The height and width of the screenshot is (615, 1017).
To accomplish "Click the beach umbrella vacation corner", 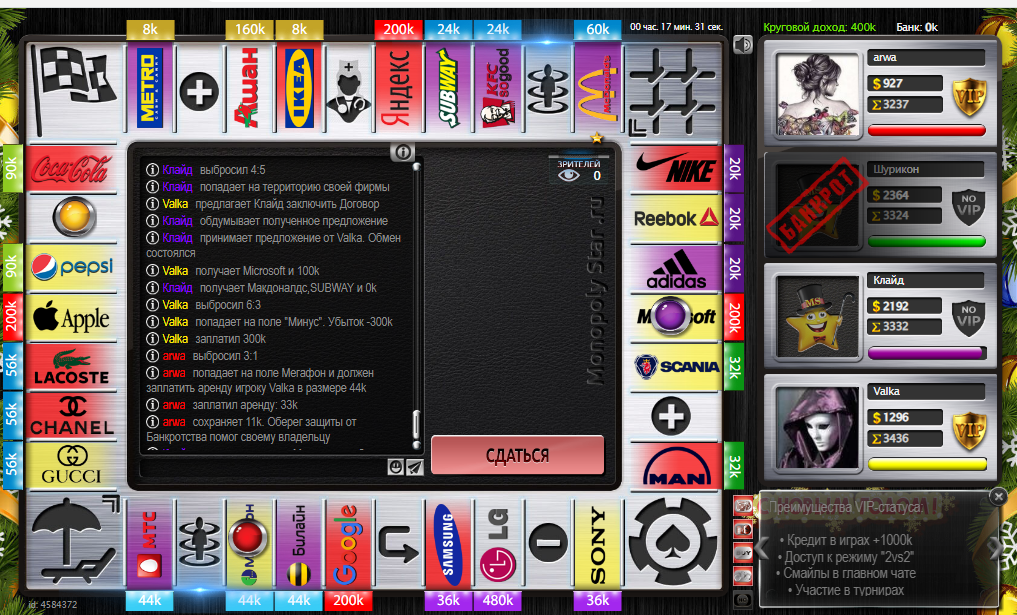I will tap(75, 542).
